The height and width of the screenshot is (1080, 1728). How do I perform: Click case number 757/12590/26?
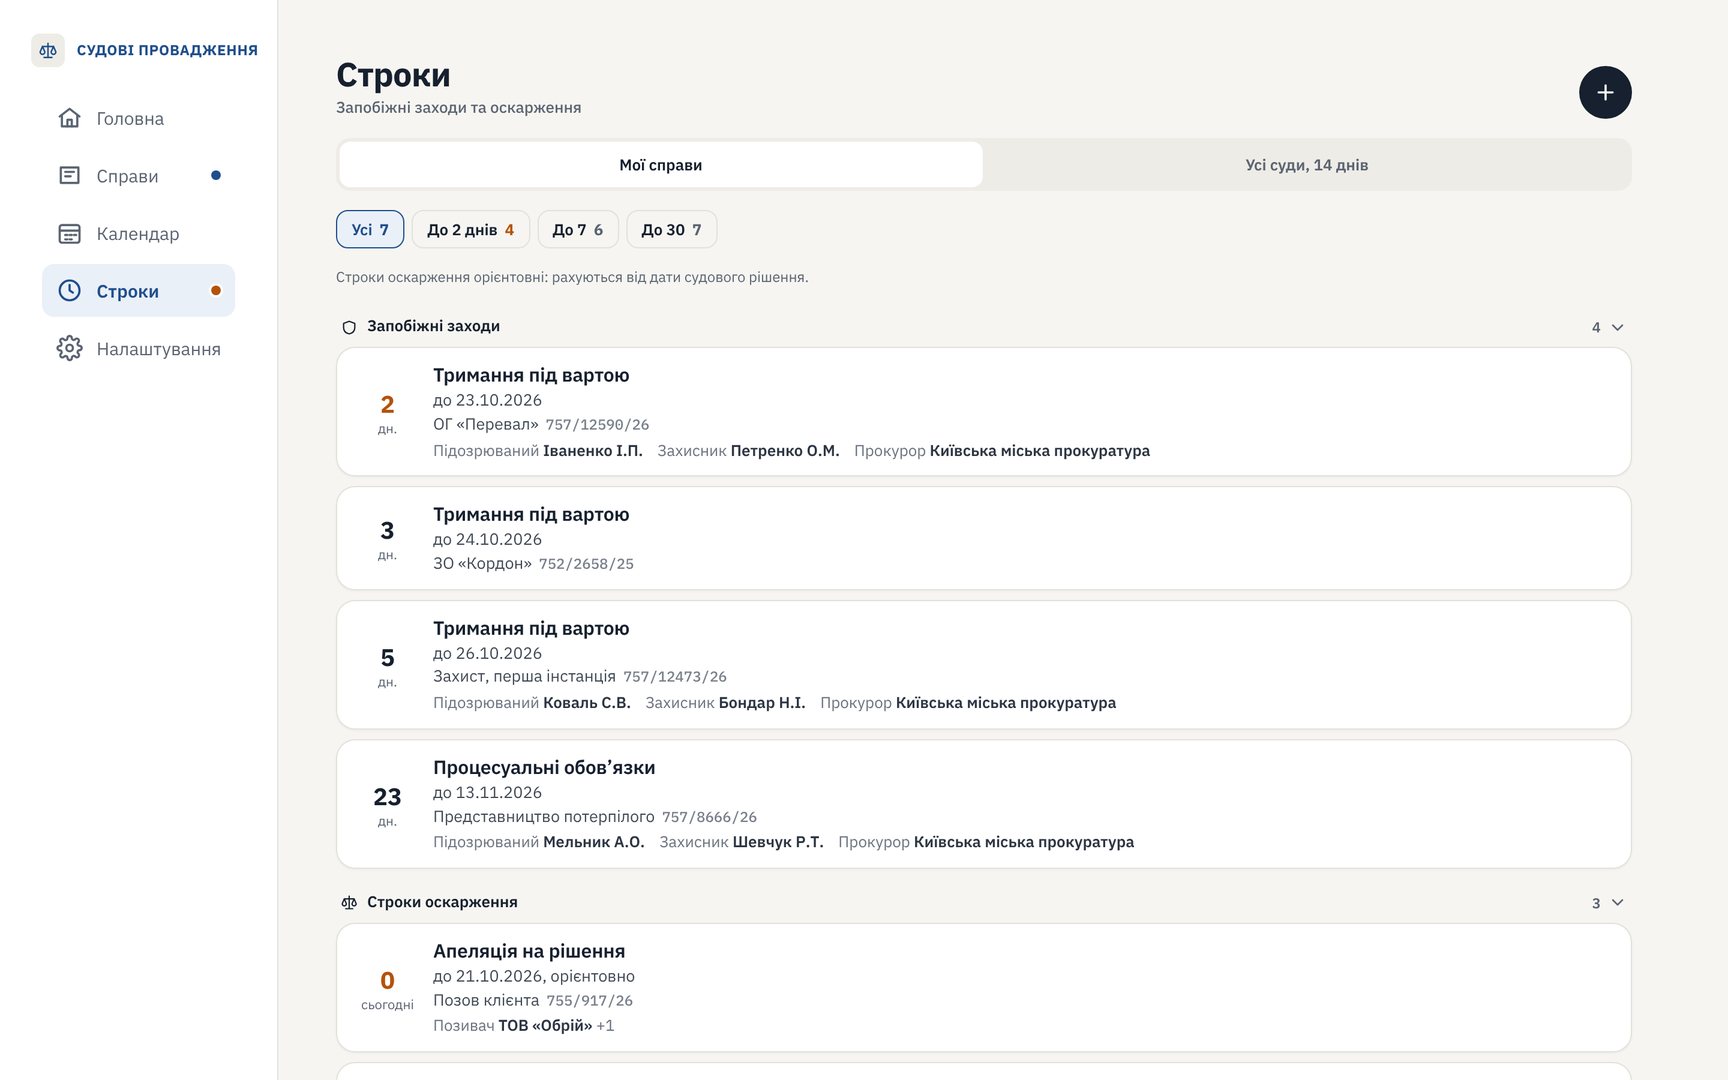(x=597, y=425)
